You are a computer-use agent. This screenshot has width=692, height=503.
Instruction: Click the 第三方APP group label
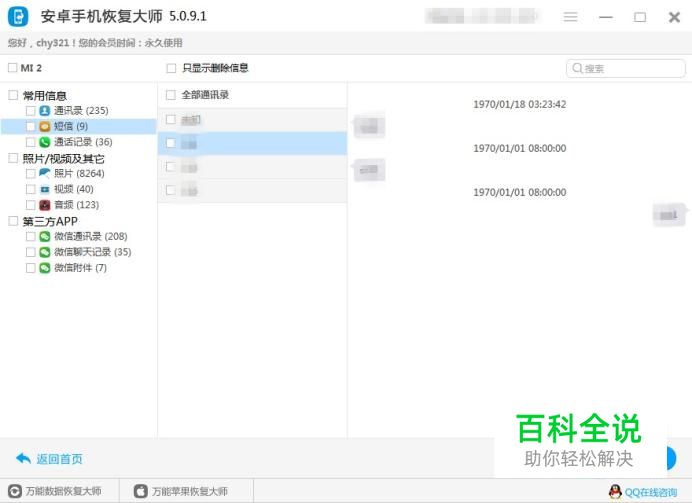(50, 221)
